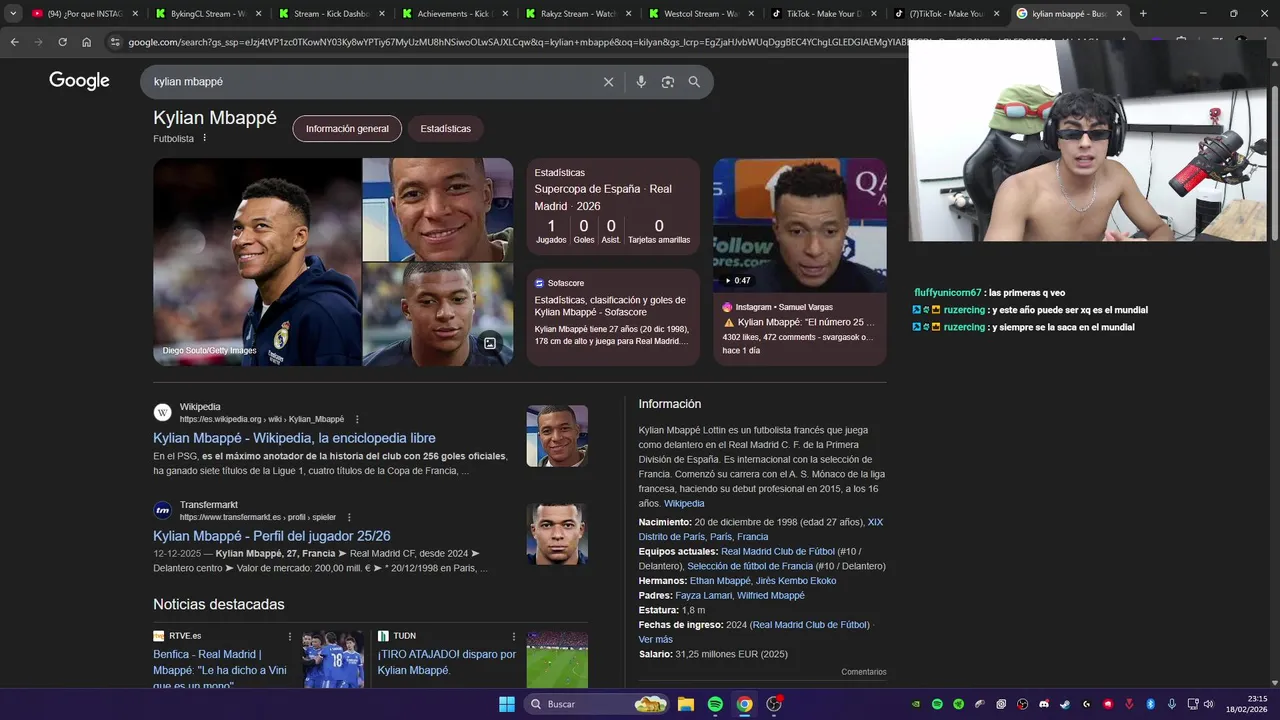1280x720 pixels.
Task: Click the image gallery icon on photo collage
Action: click(490, 343)
